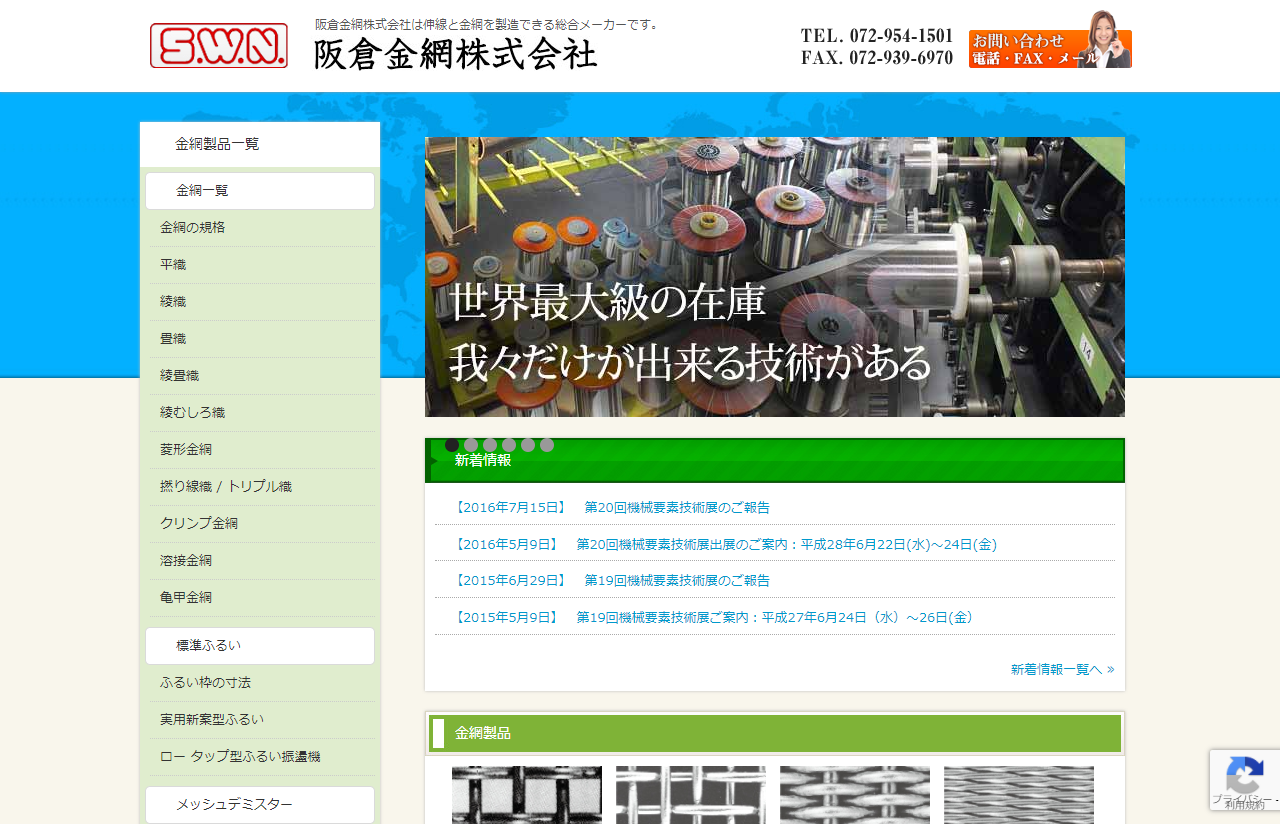Select the fifth carousel slide dot

click(528, 445)
